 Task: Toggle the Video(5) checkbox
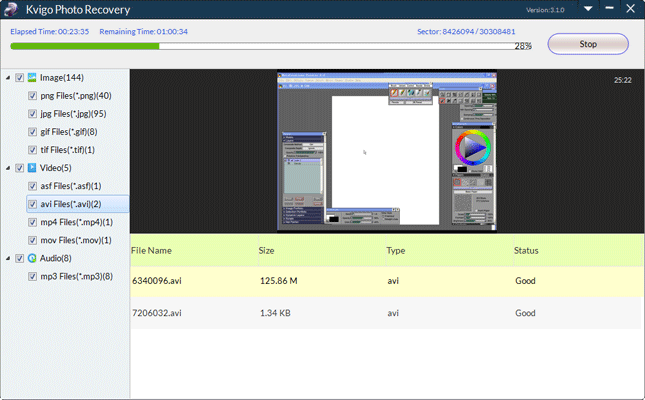coord(19,168)
